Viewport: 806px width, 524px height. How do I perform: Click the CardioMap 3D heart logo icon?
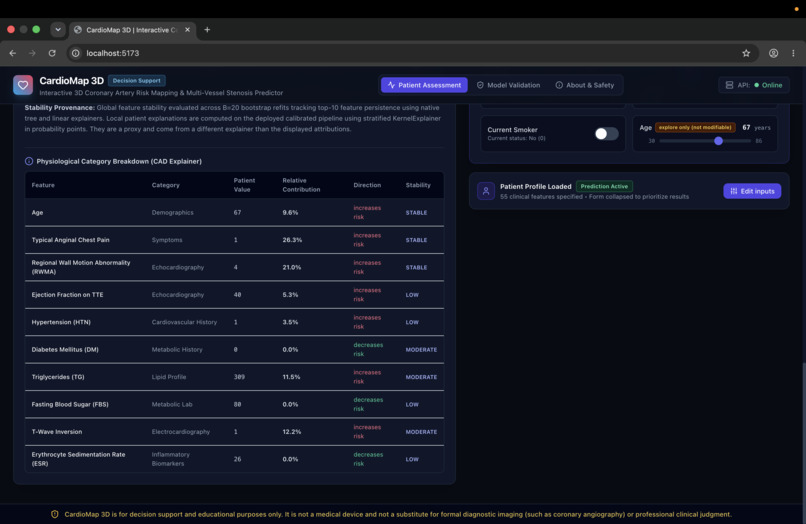coord(23,85)
